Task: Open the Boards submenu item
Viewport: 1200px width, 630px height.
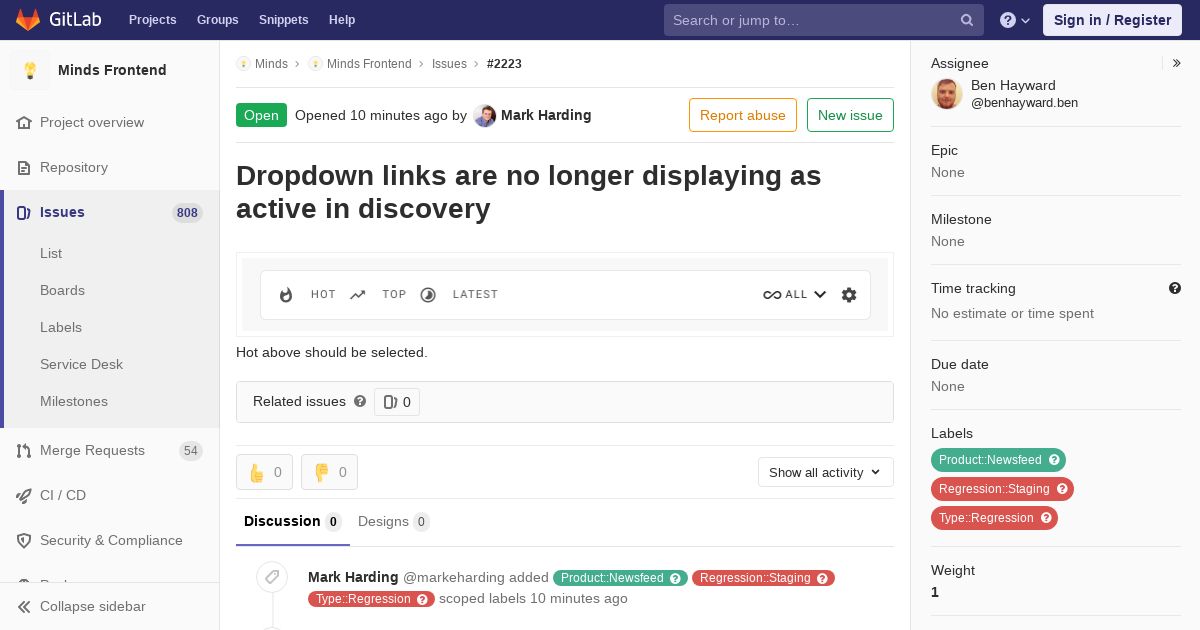Action: (x=62, y=290)
